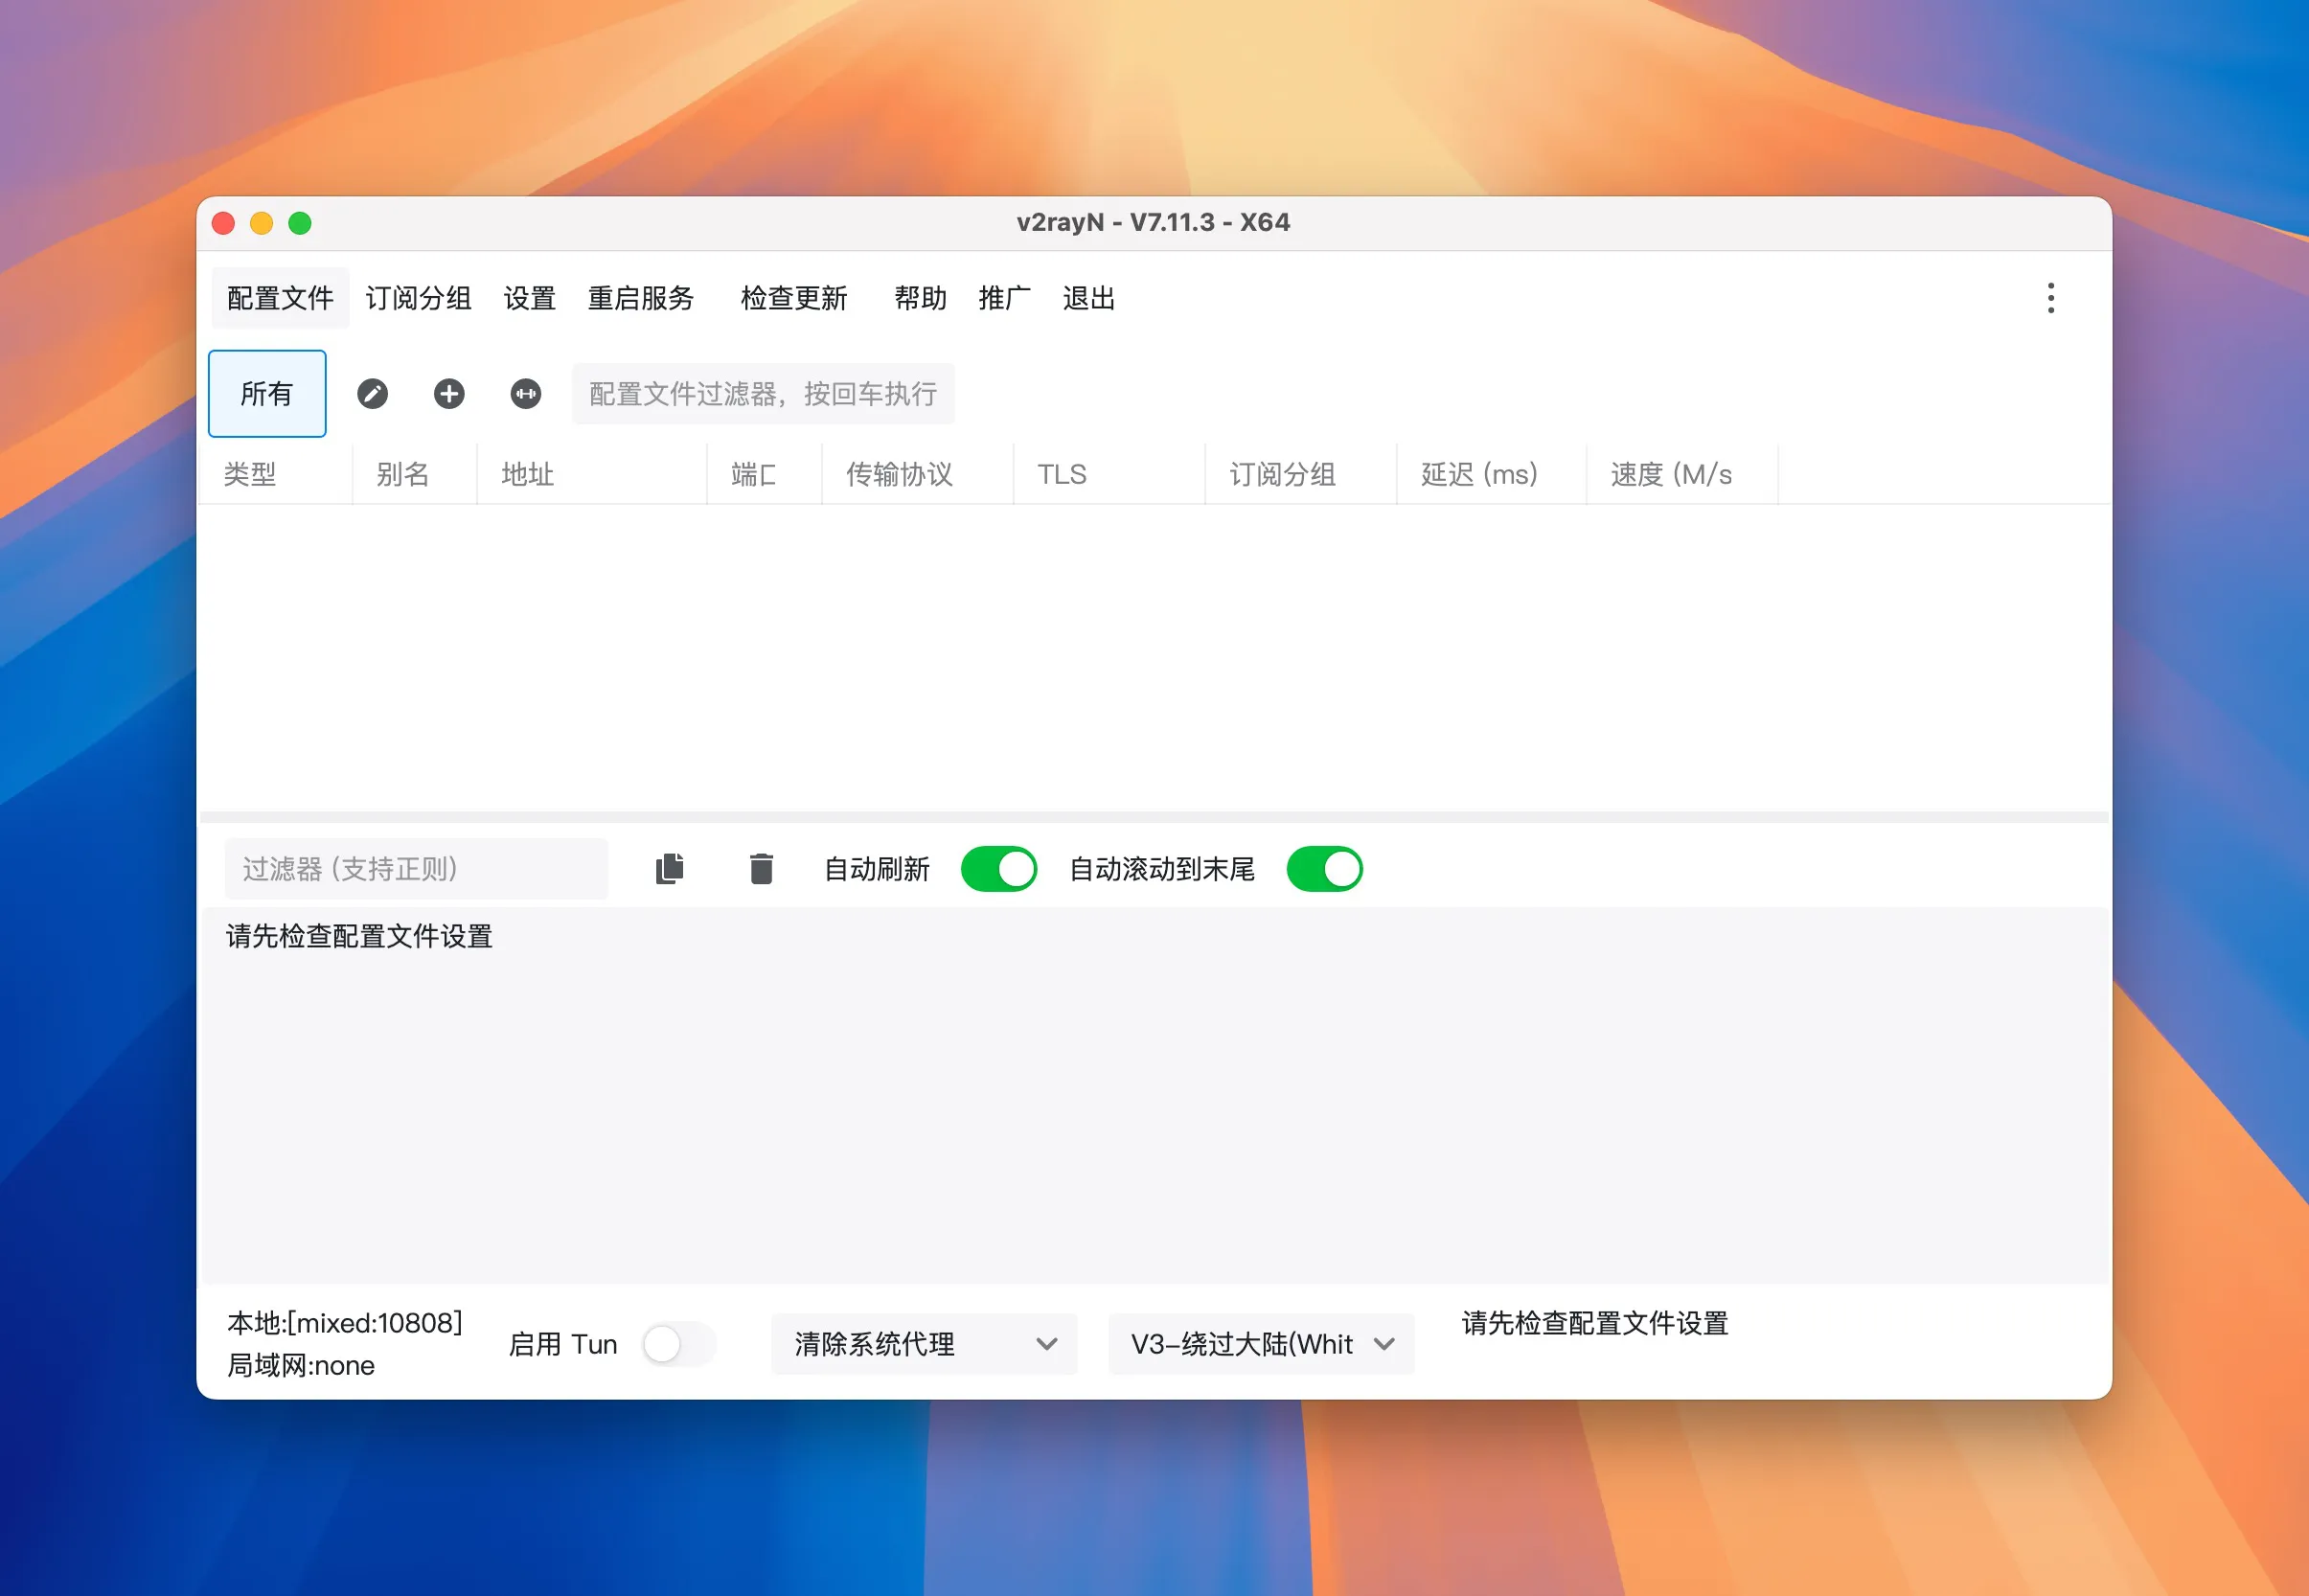Open the 清除系统代理 dropdown
Screen dimensions: 2309x1596
point(922,1344)
